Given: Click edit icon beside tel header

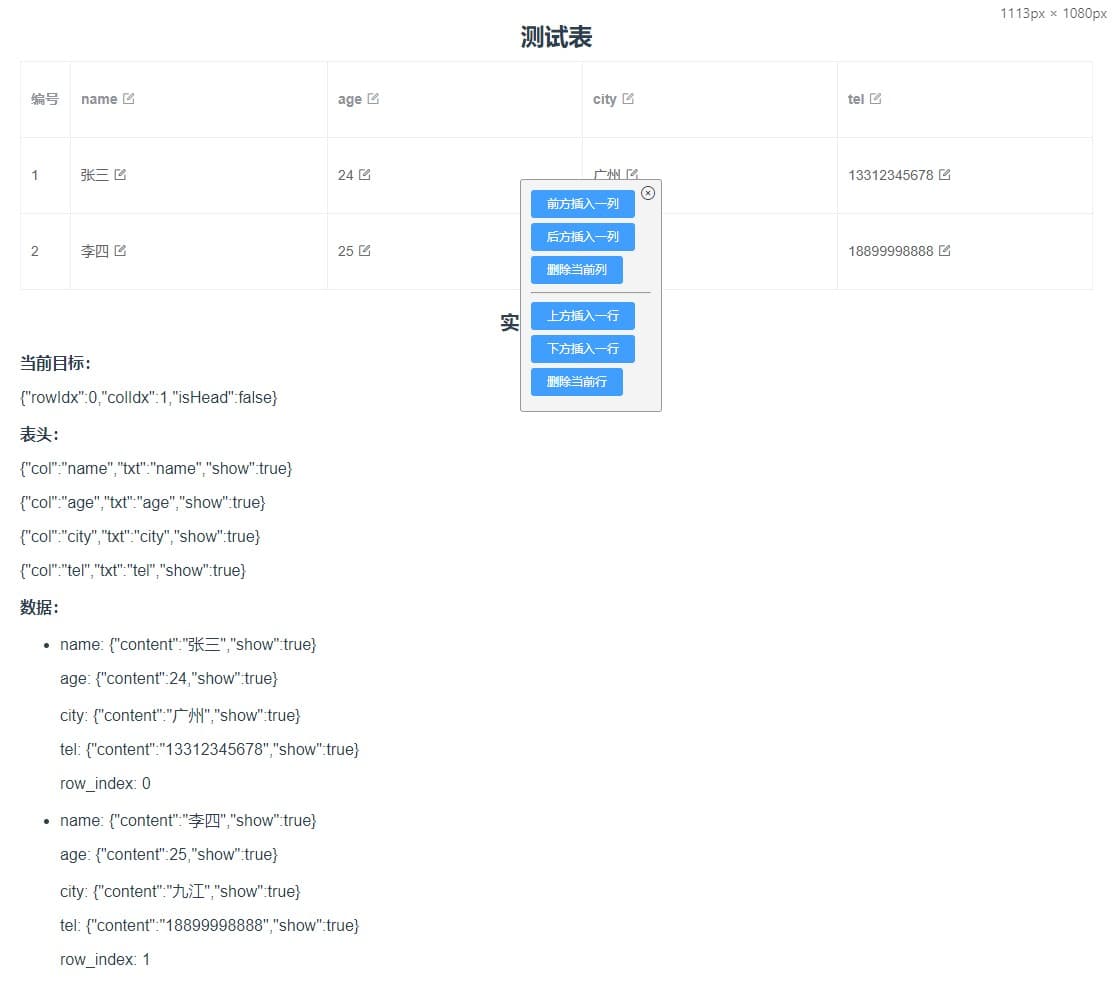Looking at the screenshot, I should coord(876,99).
